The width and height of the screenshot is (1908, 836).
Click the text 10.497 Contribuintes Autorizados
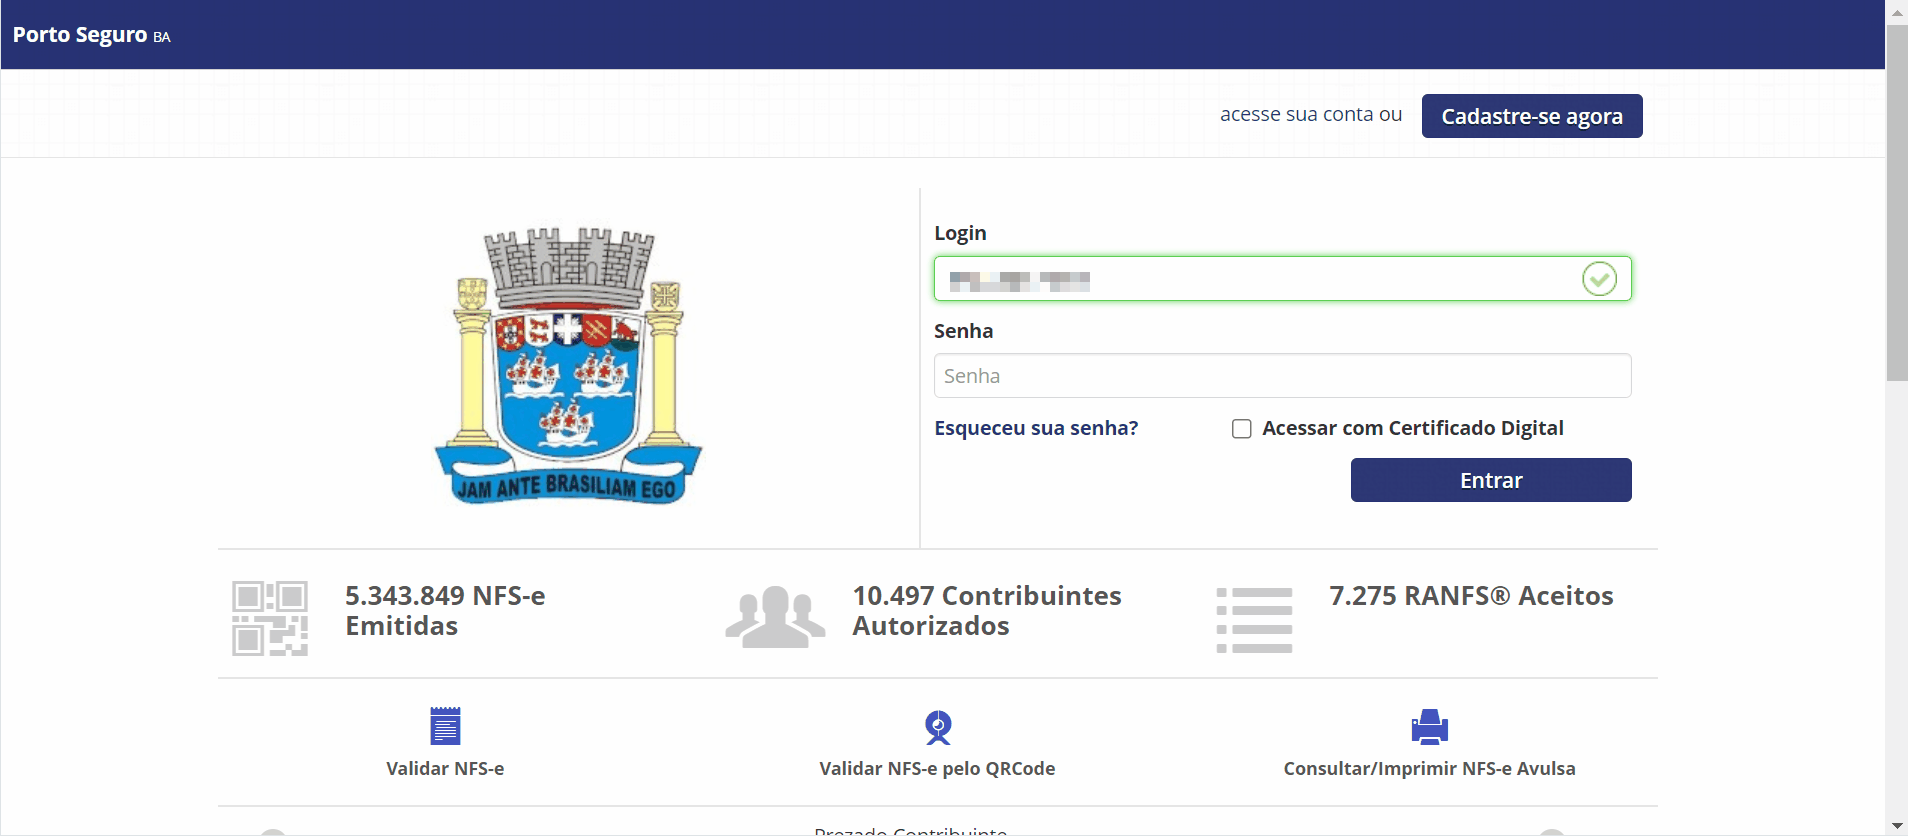pos(987,611)
